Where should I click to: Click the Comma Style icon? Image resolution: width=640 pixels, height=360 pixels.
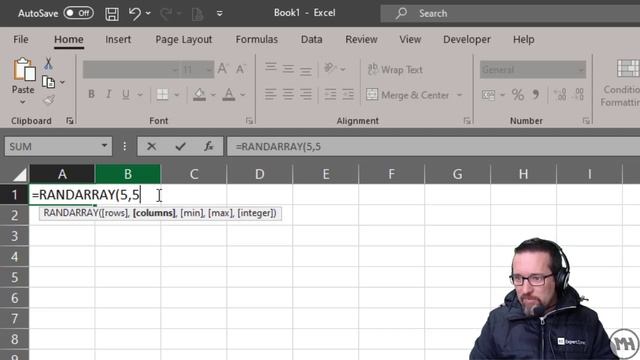click(x=536, y=95)
